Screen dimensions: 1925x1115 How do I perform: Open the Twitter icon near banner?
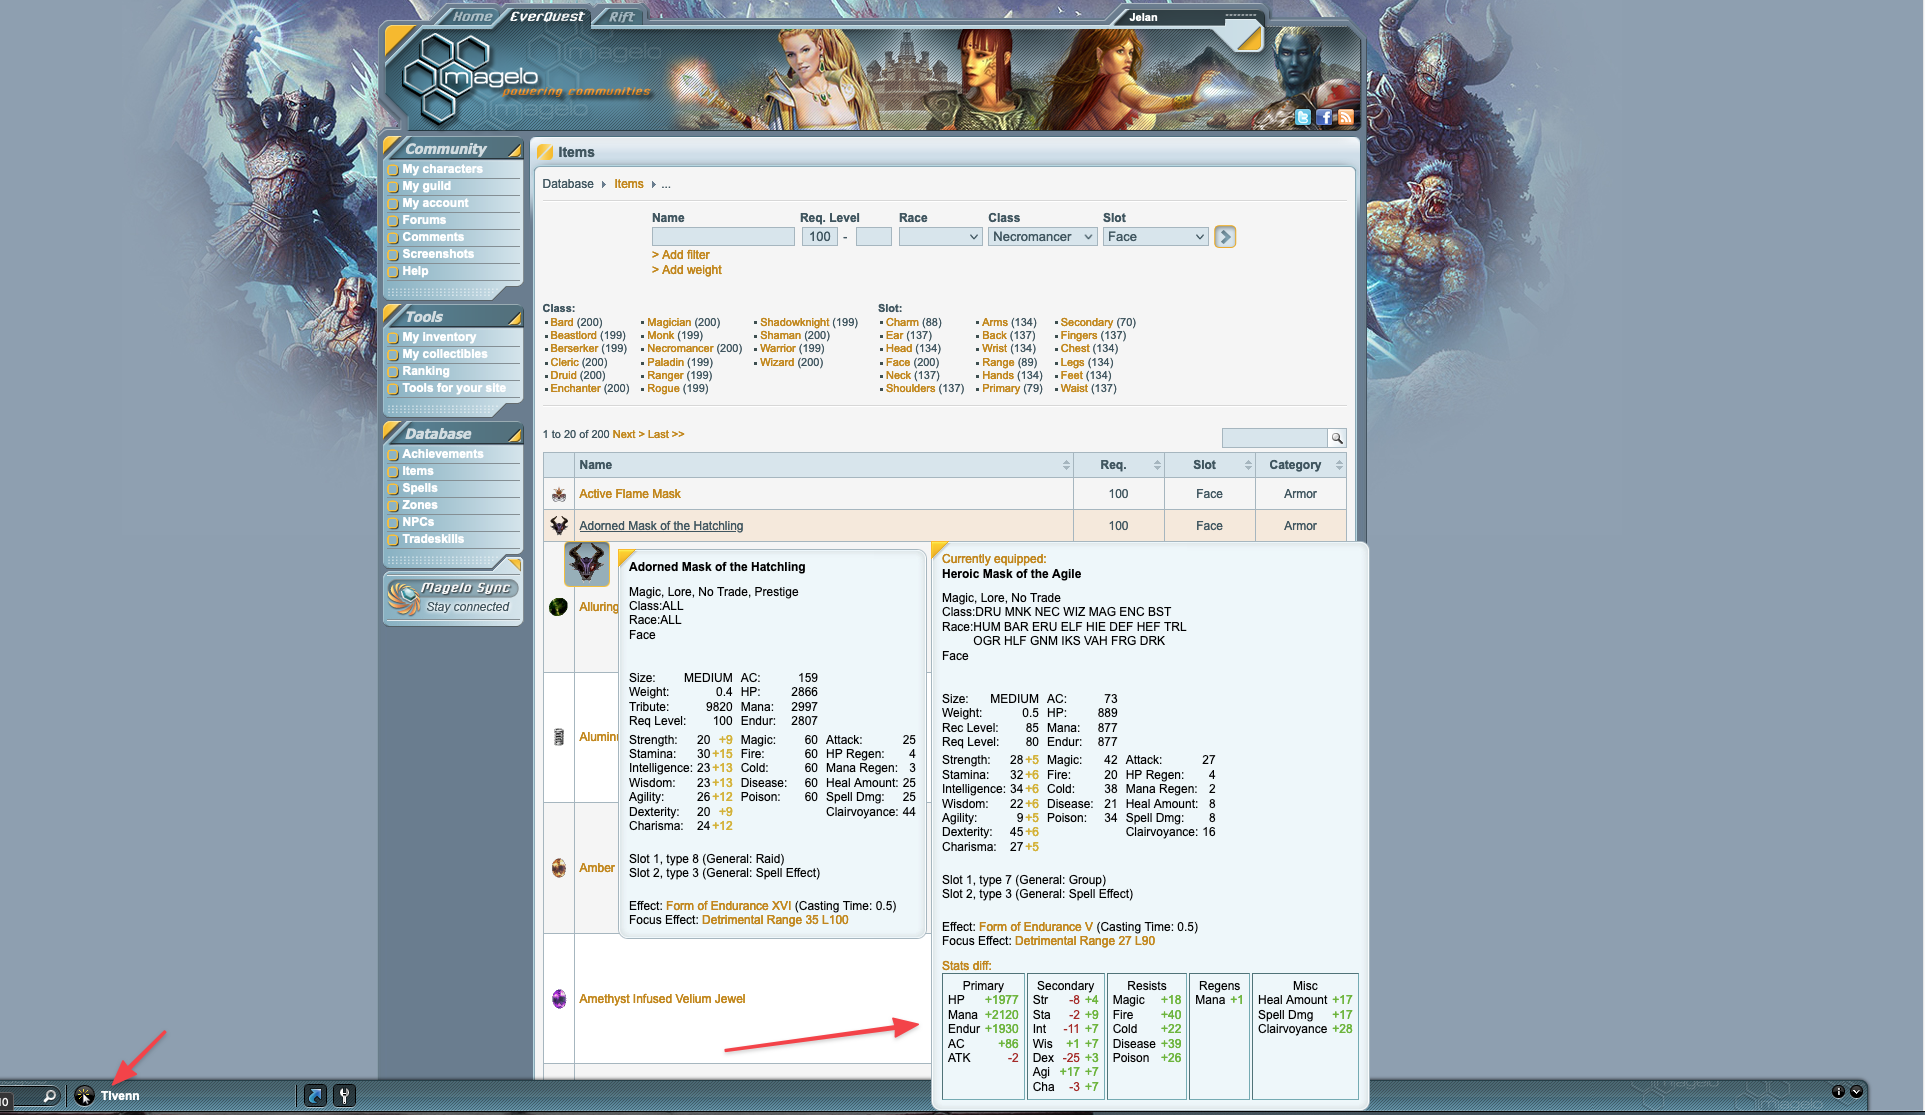pyautogui.click(x=1303, y=117)
